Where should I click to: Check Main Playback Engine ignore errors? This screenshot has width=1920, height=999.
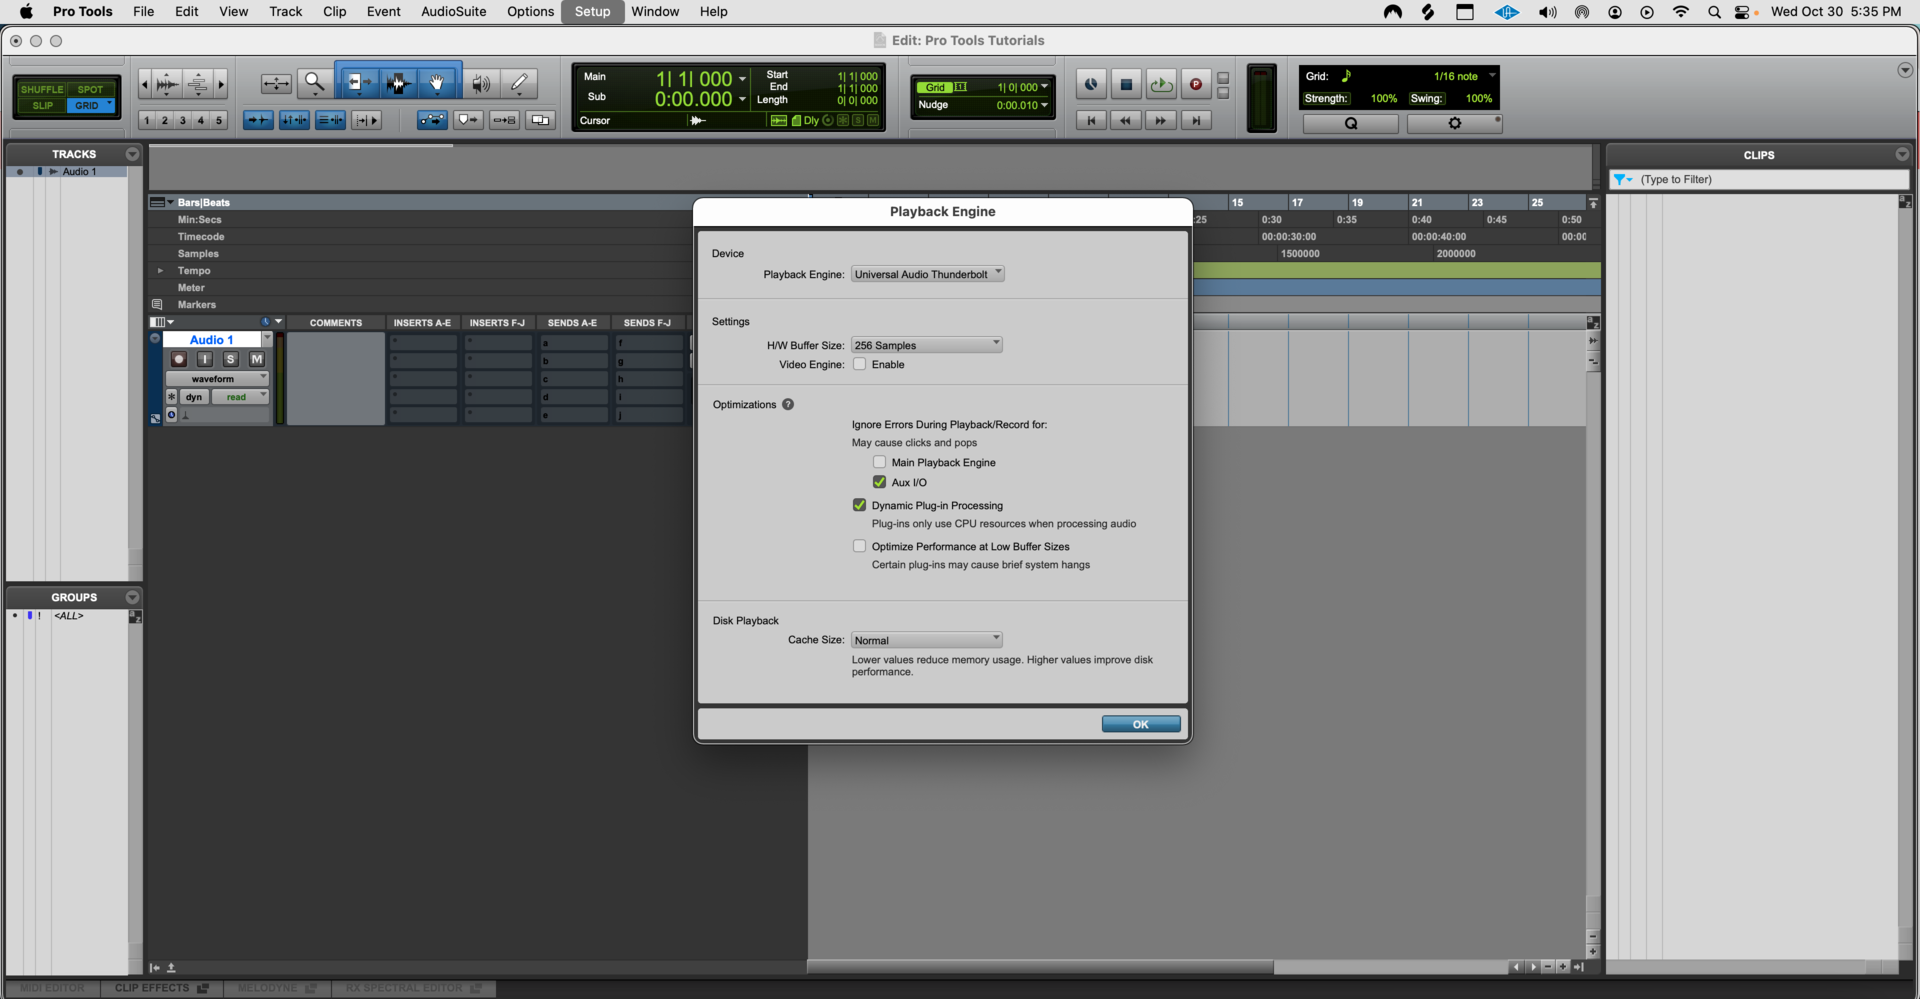pos(879,462)
